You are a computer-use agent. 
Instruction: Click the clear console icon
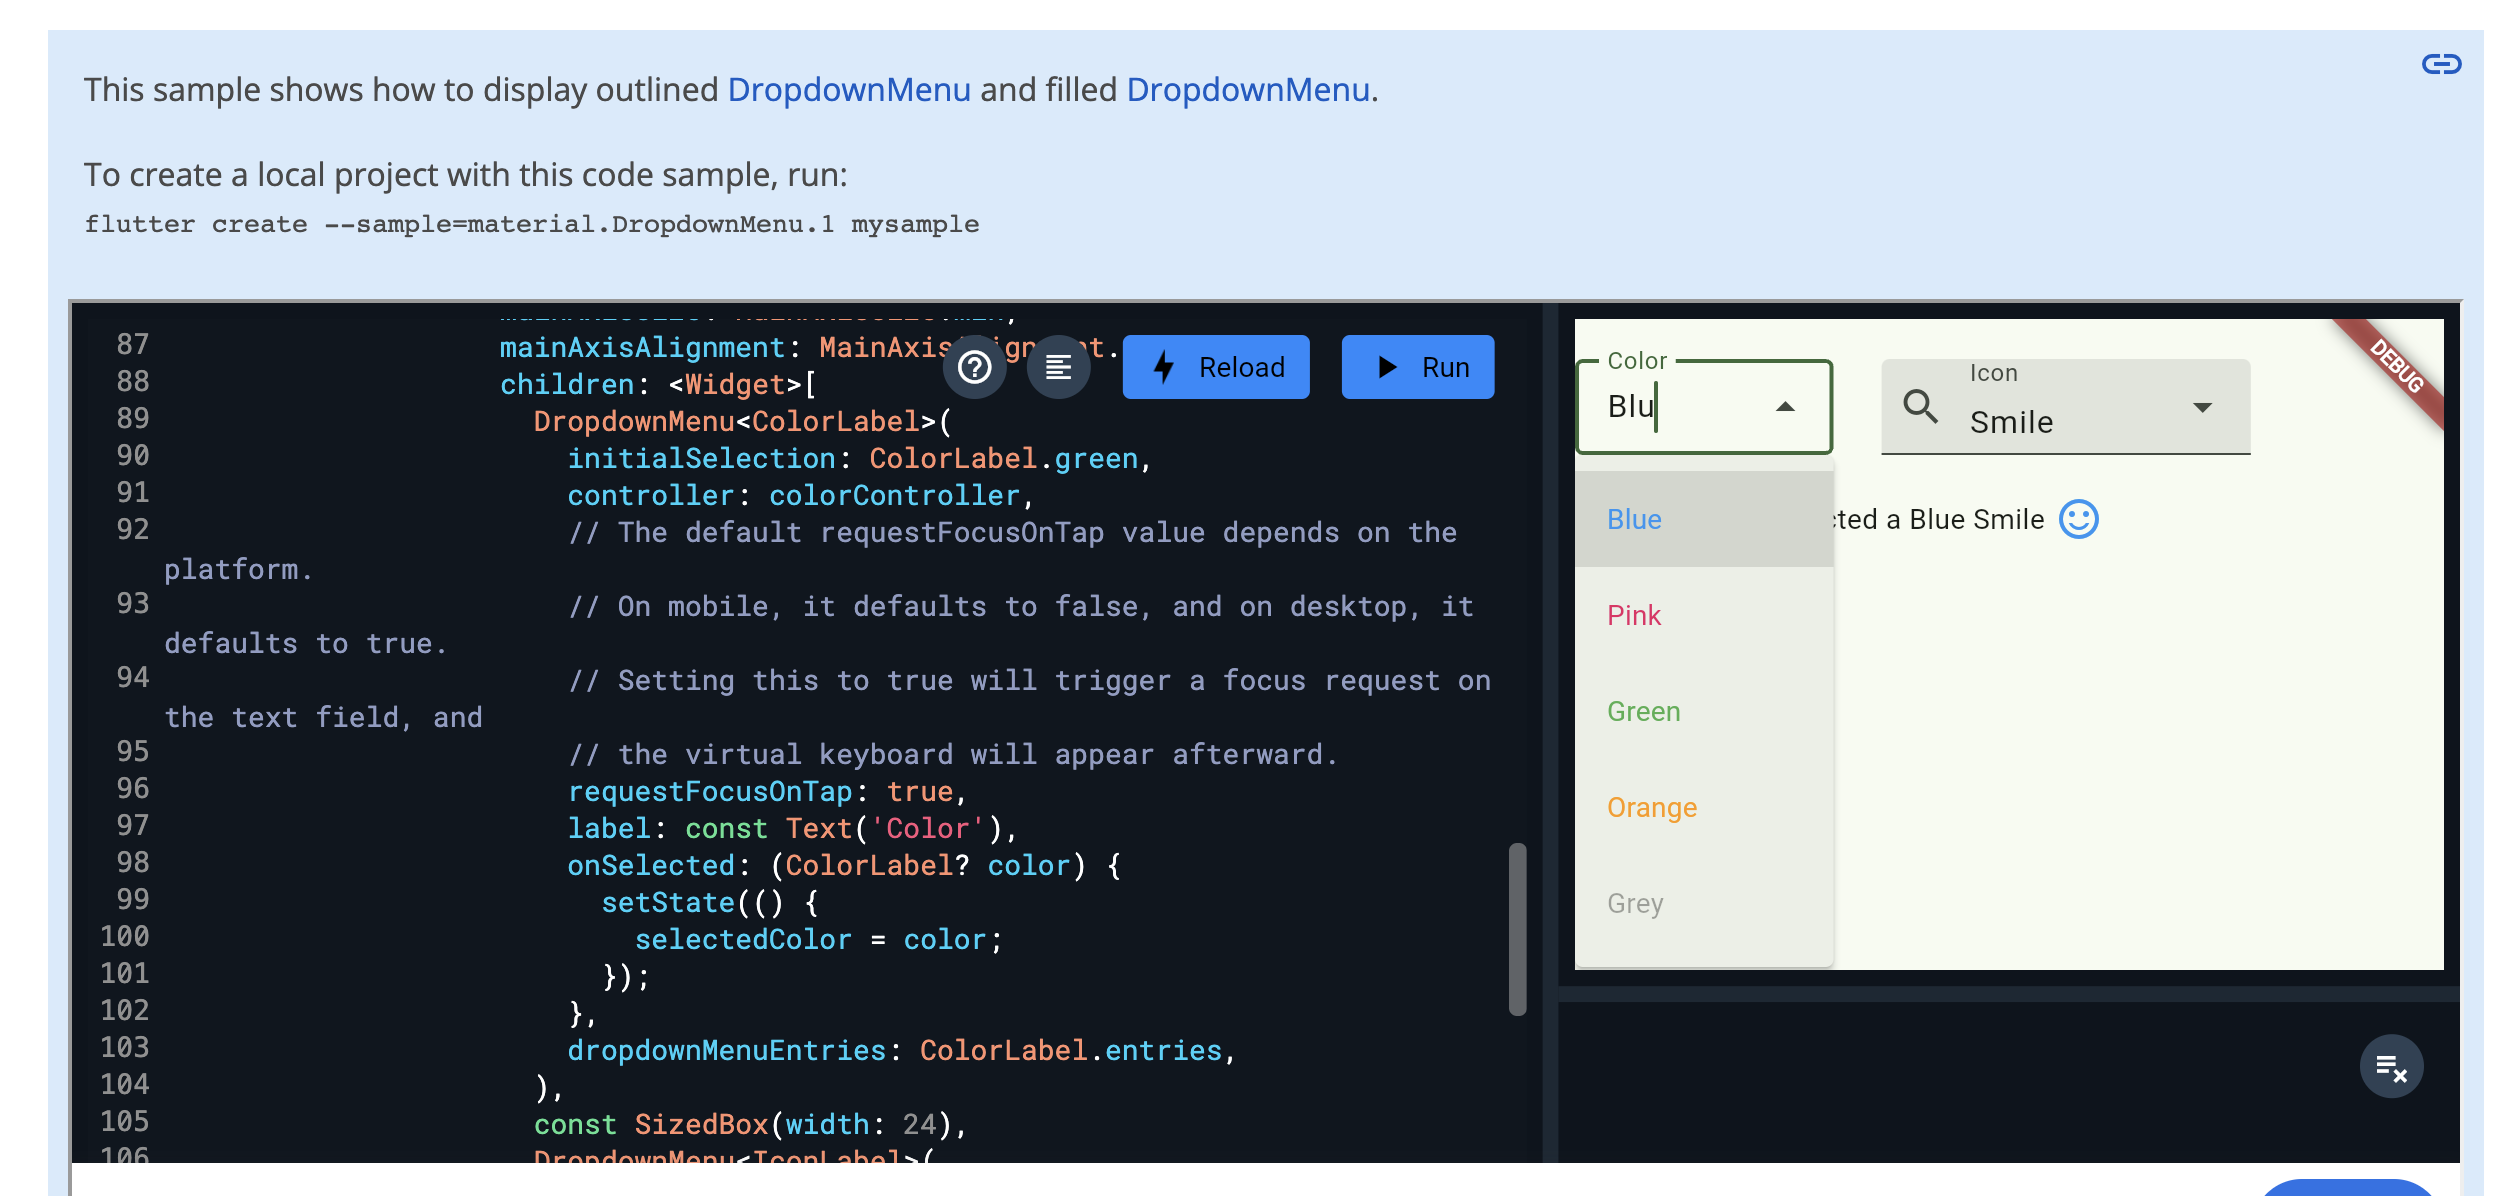(x=2391, y=1067)
